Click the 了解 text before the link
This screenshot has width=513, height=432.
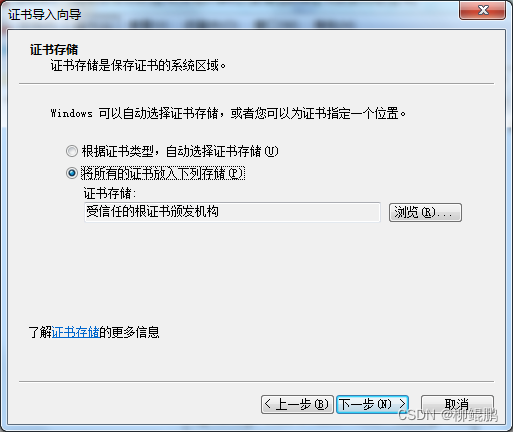[x=40, y=332]
